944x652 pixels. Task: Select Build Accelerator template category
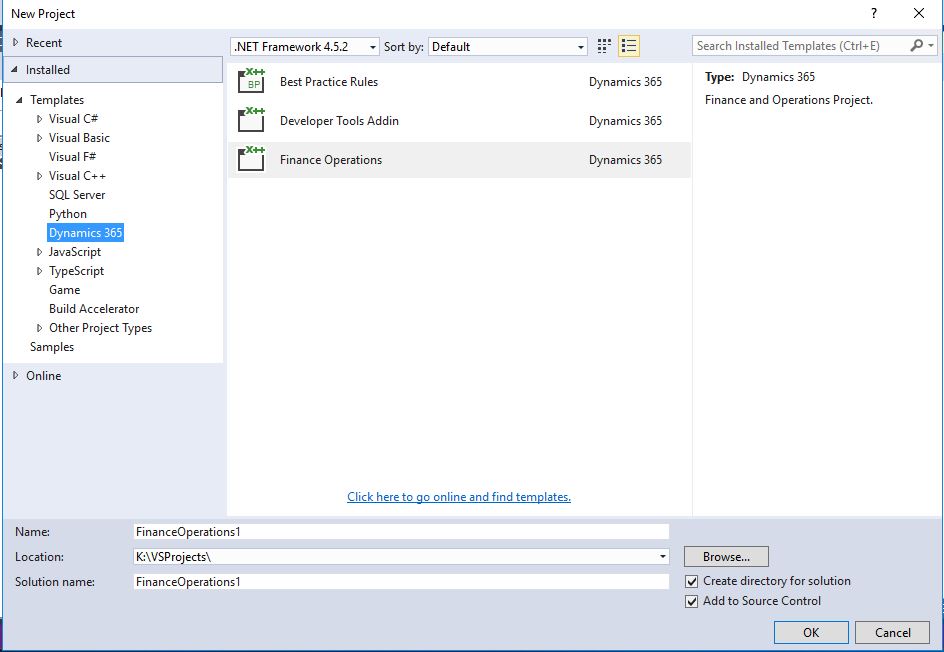pyautogui.click(x=94, y=309)
